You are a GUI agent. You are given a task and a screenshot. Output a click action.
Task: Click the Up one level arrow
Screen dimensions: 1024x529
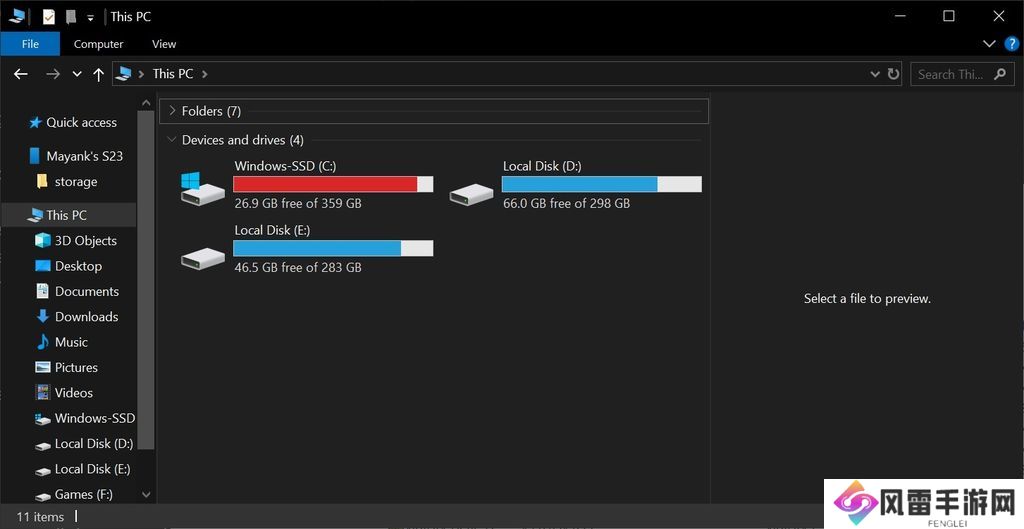coord(98,74)
